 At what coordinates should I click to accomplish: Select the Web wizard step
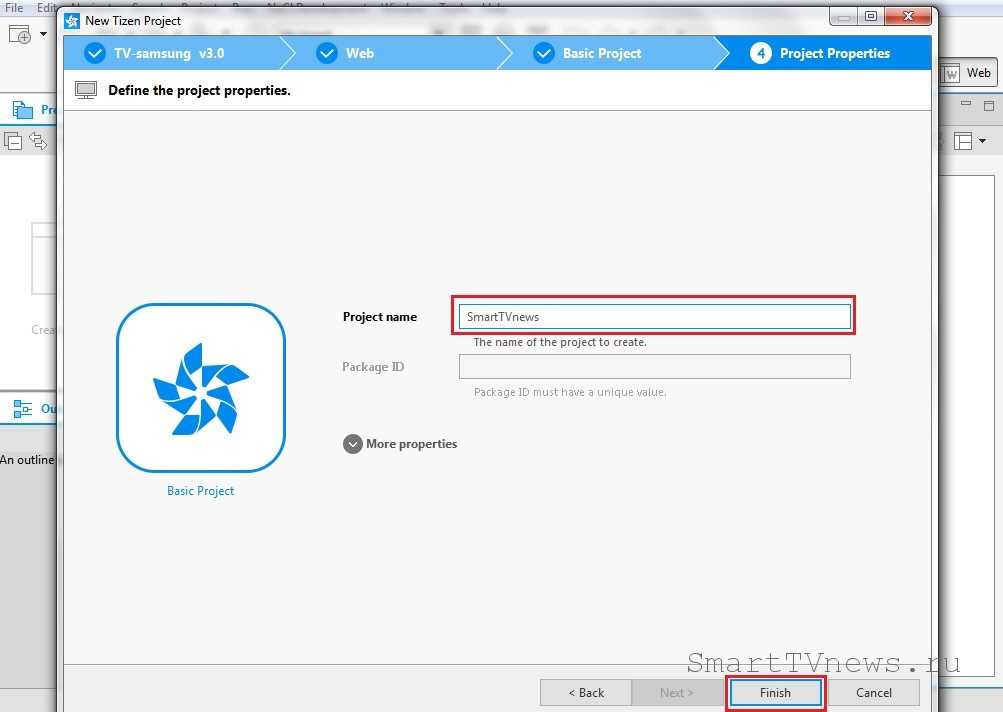tap(358, 53)
